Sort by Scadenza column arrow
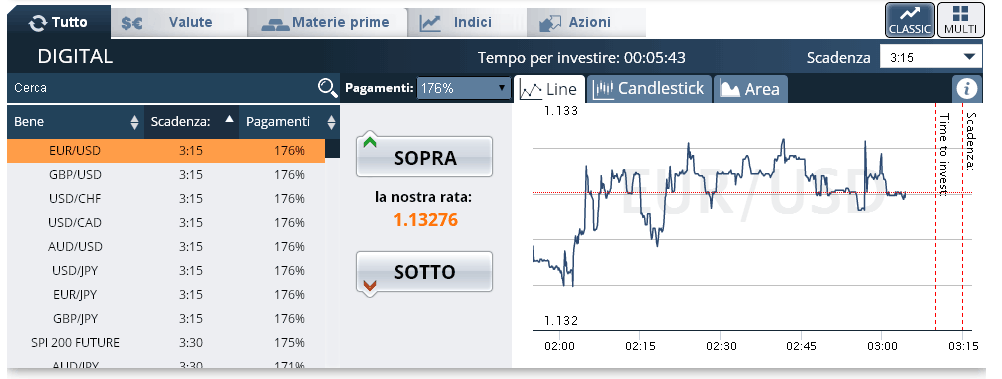Screen dimensions: 1002x379 [x=229, y=119]
